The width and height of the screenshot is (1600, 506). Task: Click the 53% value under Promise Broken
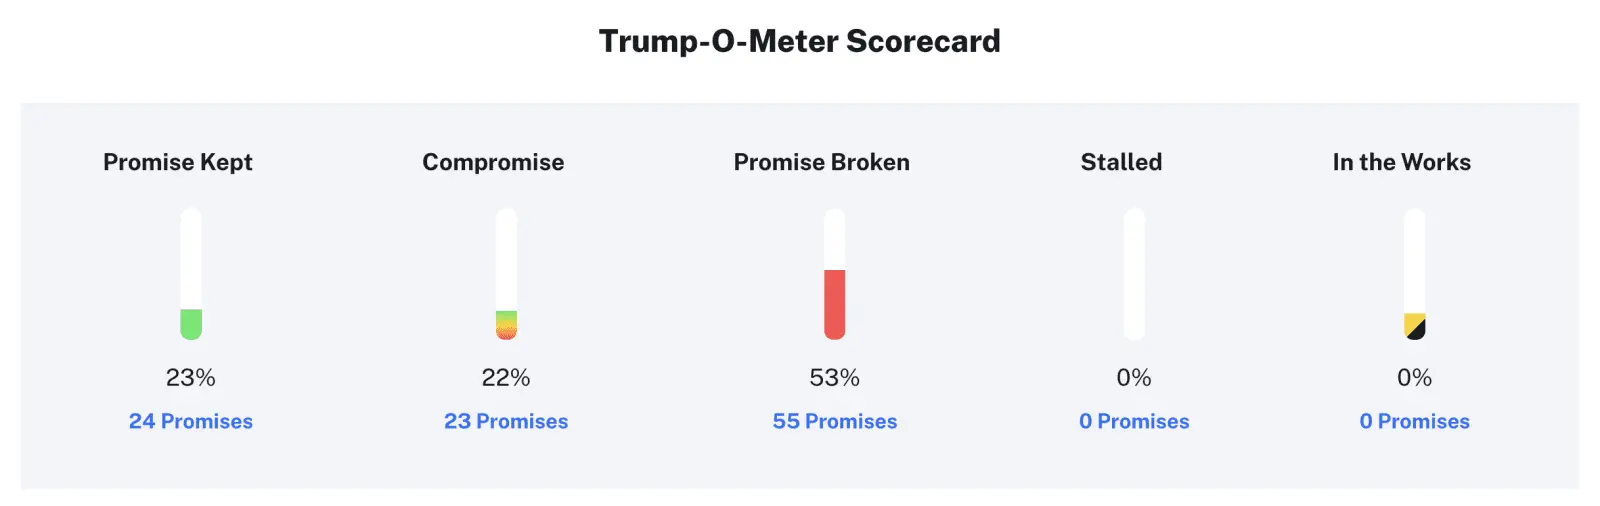click(835, 377)
